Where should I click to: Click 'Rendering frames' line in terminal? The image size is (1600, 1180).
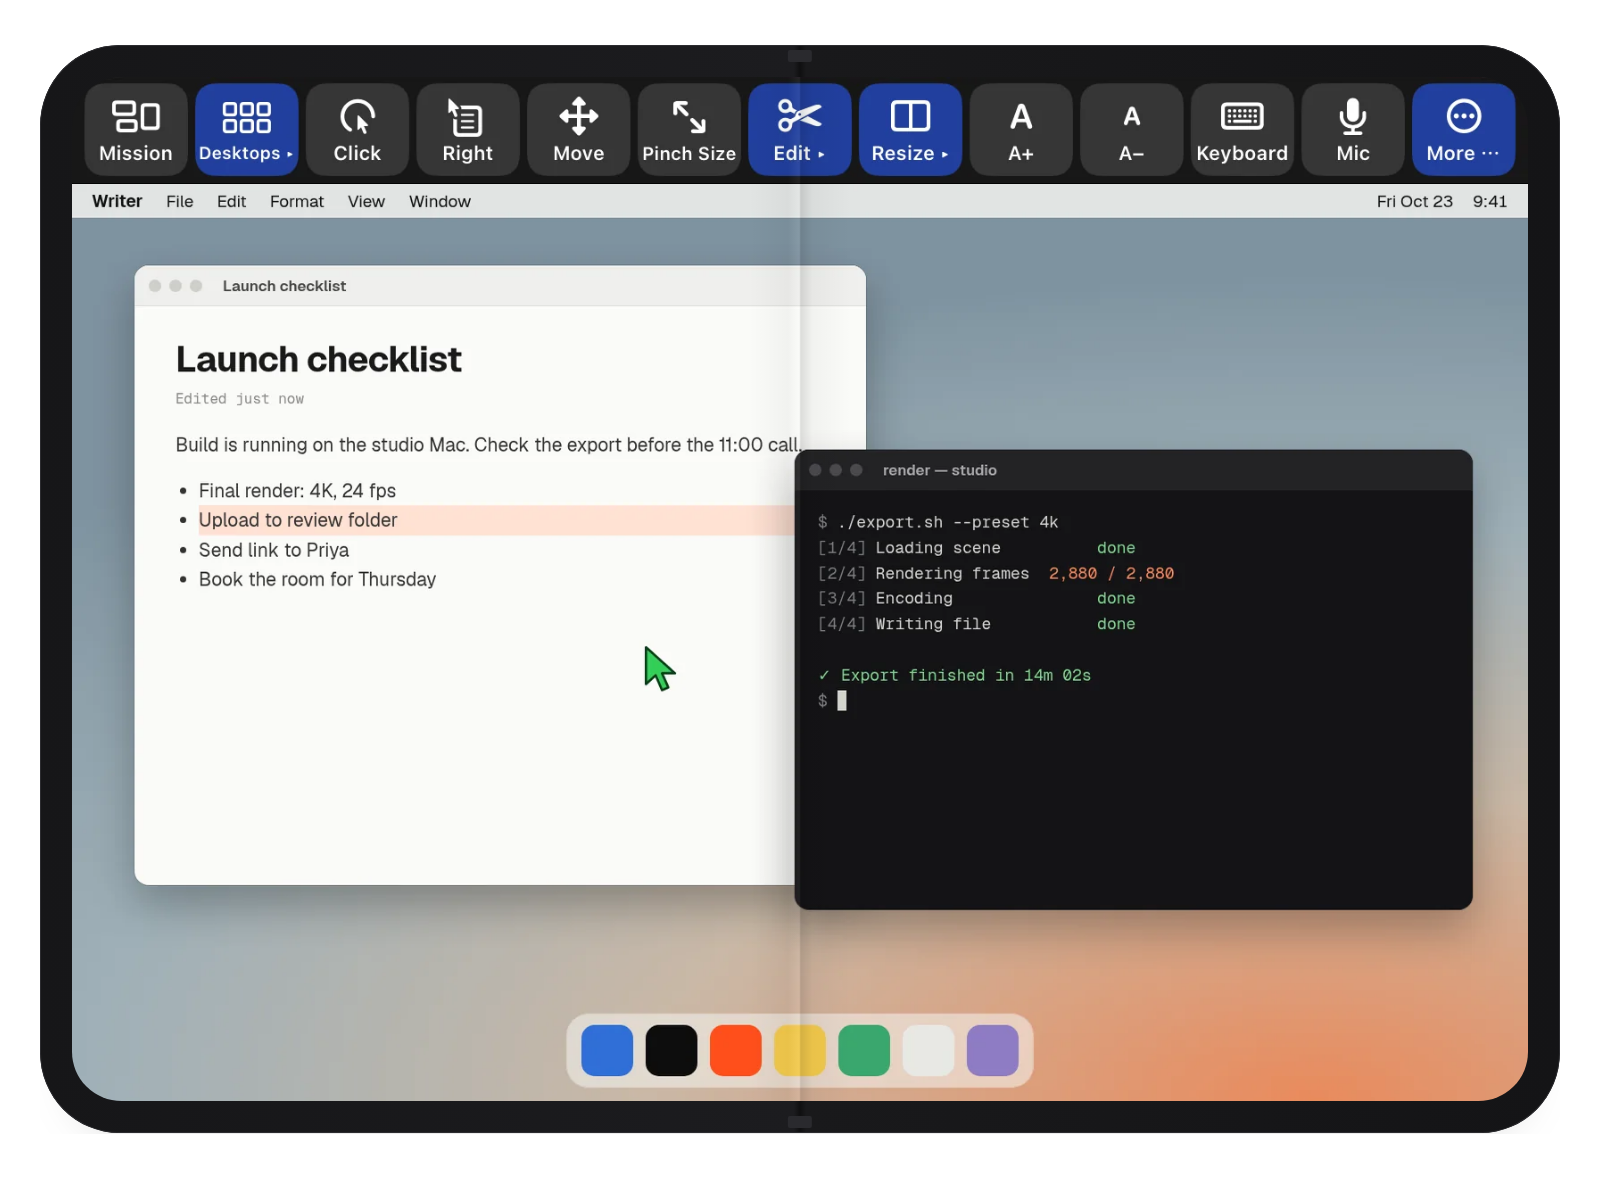pyautogui.click(x=996, y=573)
